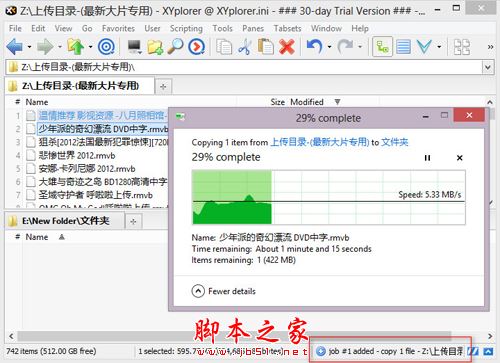
Task: Click the Back arrow toolbar icon
Action: click(x=14, y=47)
